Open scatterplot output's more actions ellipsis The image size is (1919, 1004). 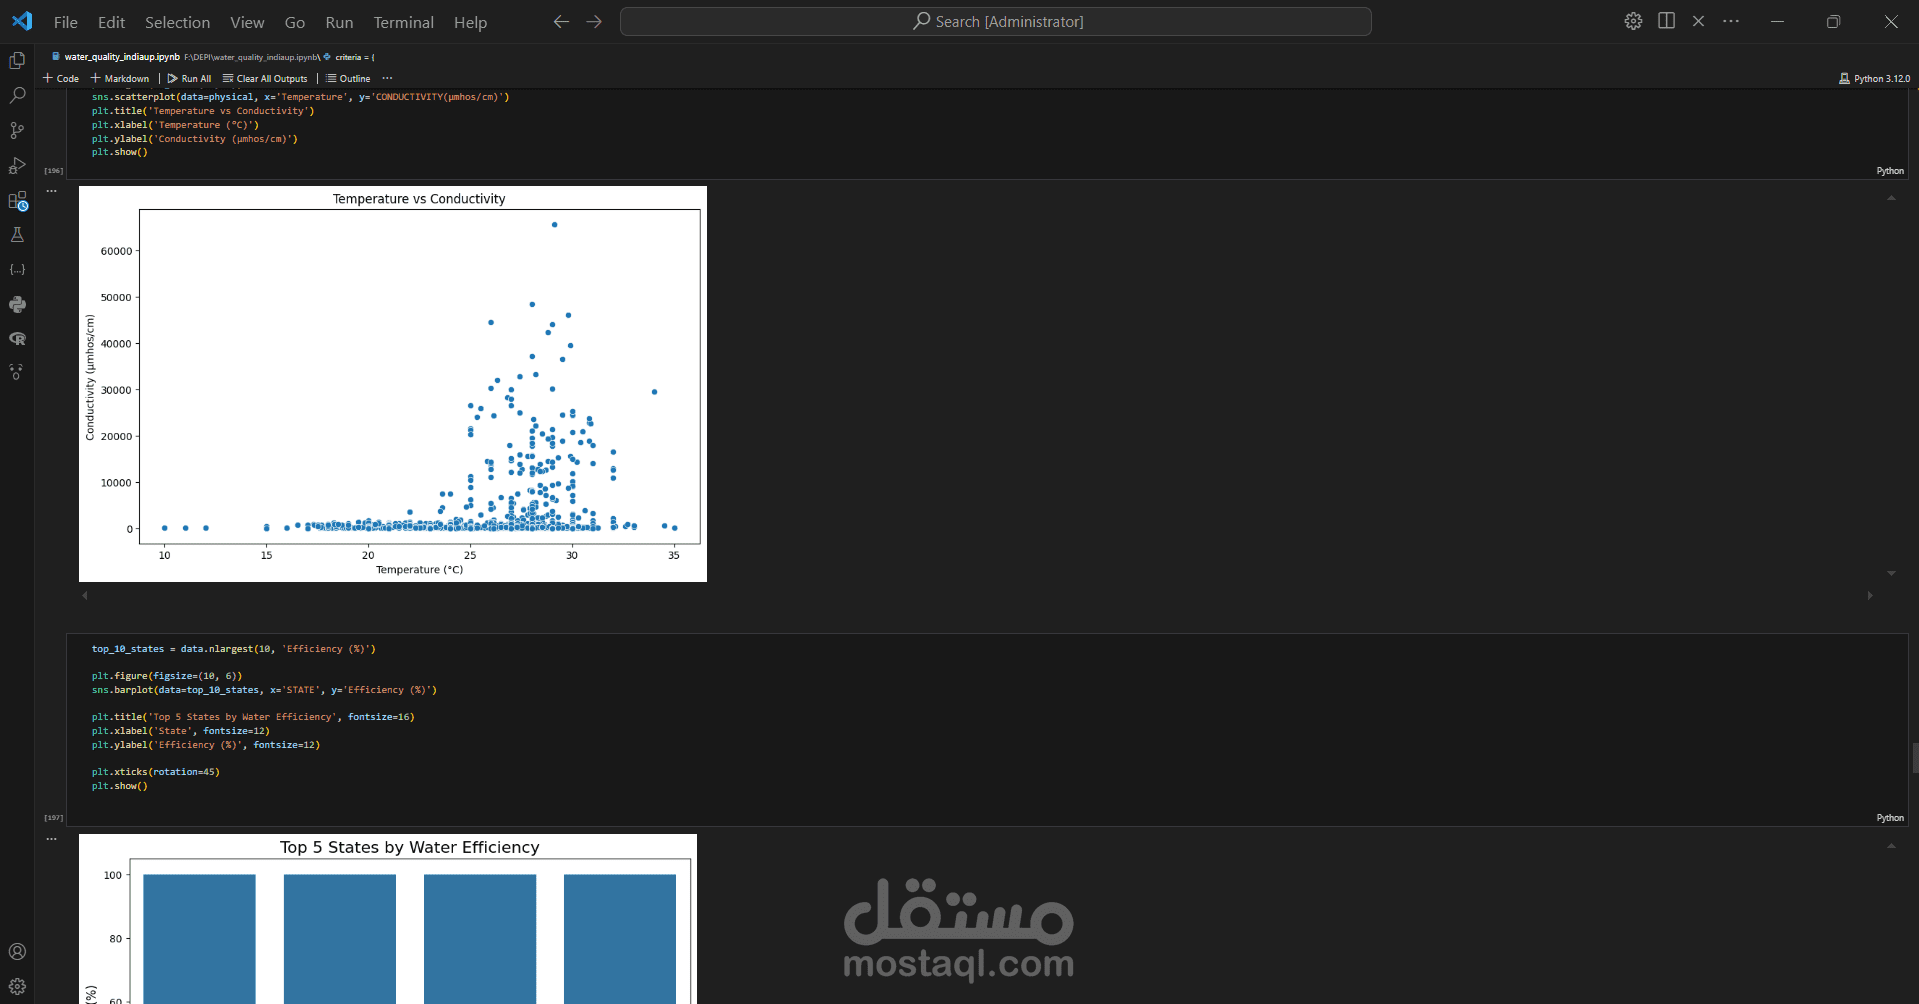point(51,191)
